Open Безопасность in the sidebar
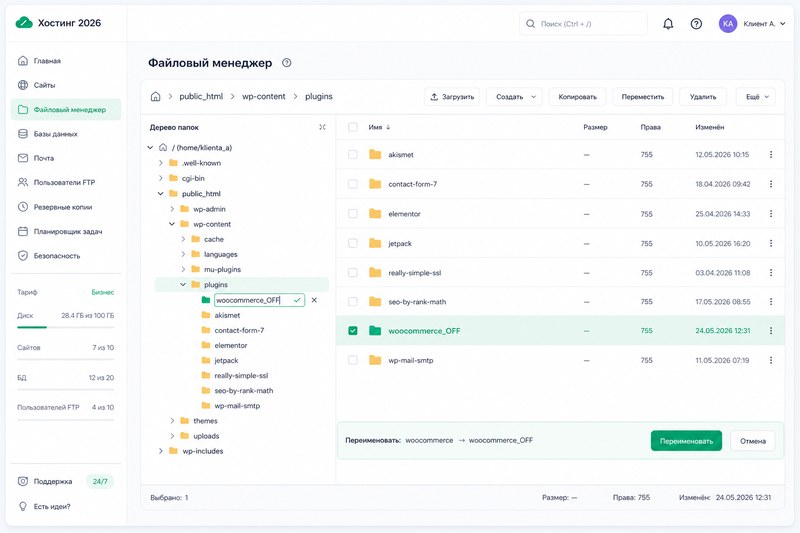This screenshot has width=800, height=533. [x=66, y=256]
